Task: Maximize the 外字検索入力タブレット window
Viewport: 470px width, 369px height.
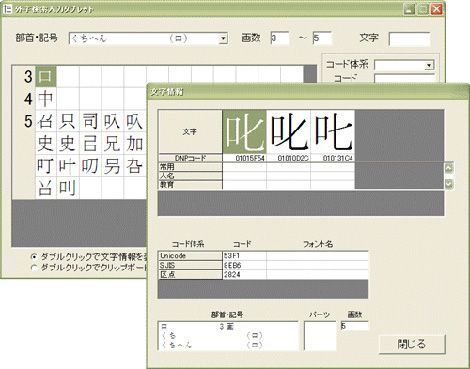Action: tap(423, 9)
